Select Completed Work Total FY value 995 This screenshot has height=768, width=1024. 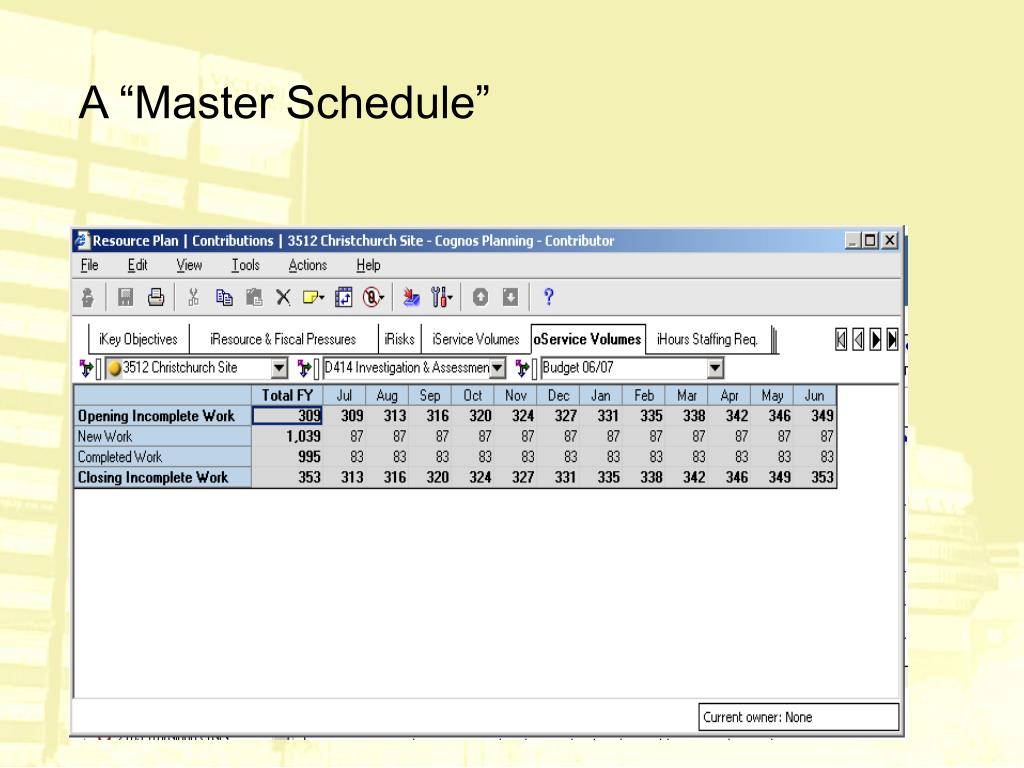[x=287, y=456]
